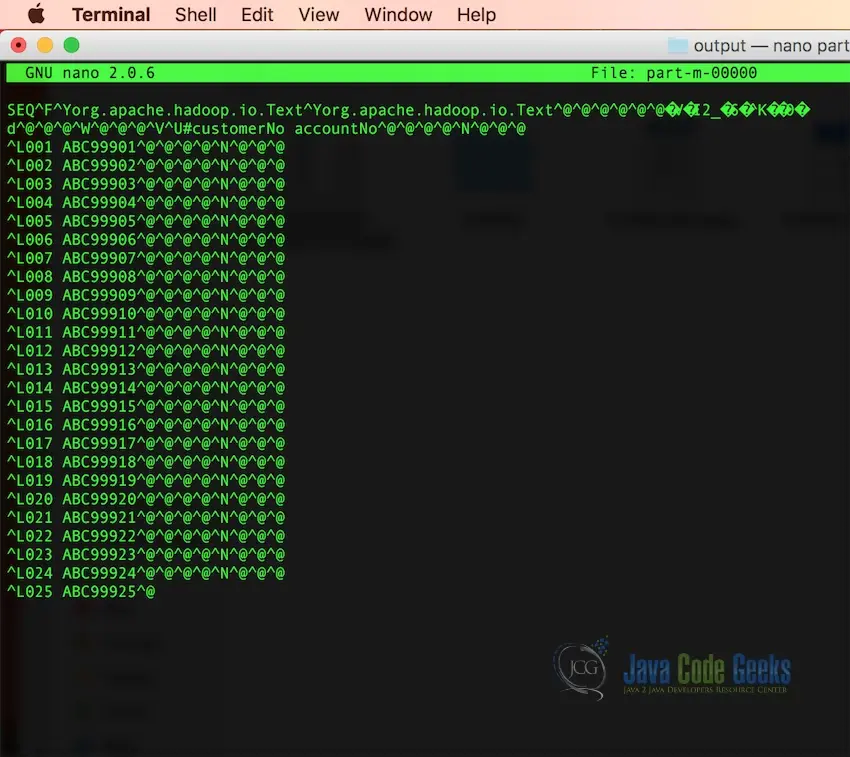
Task: Place cursor on row 'ABC99915'
Action: 145,406
